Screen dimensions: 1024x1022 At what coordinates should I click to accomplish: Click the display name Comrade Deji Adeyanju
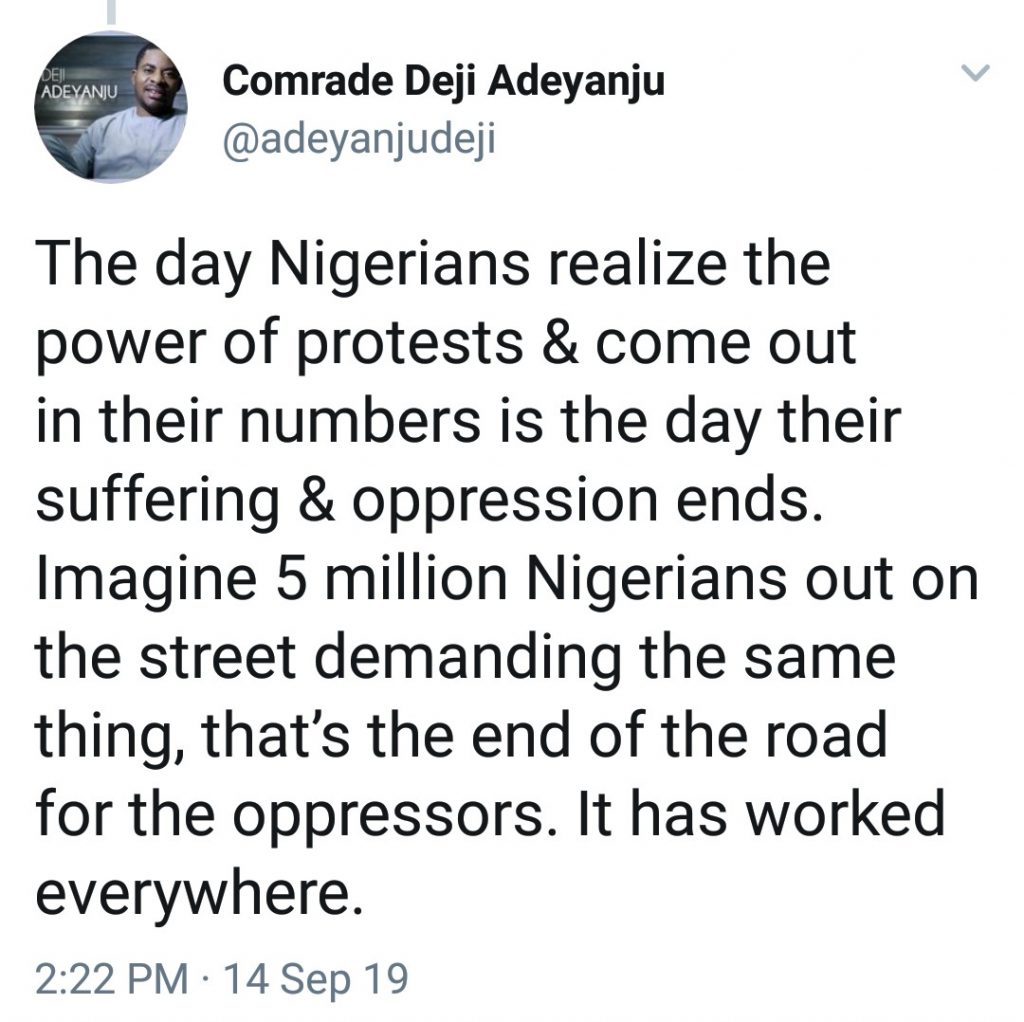click(443, 81)
